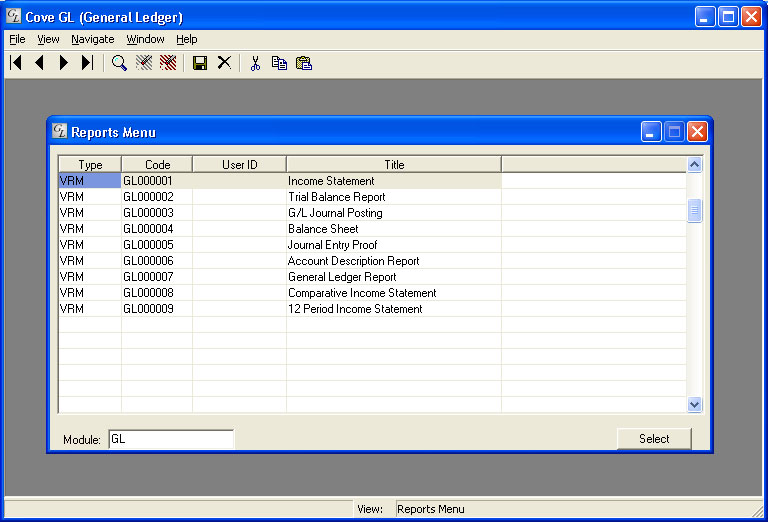Image resolution: width=768 pixels, height=522 pixels.
Task: Click the red hatched filter icon
Action: 168,63
